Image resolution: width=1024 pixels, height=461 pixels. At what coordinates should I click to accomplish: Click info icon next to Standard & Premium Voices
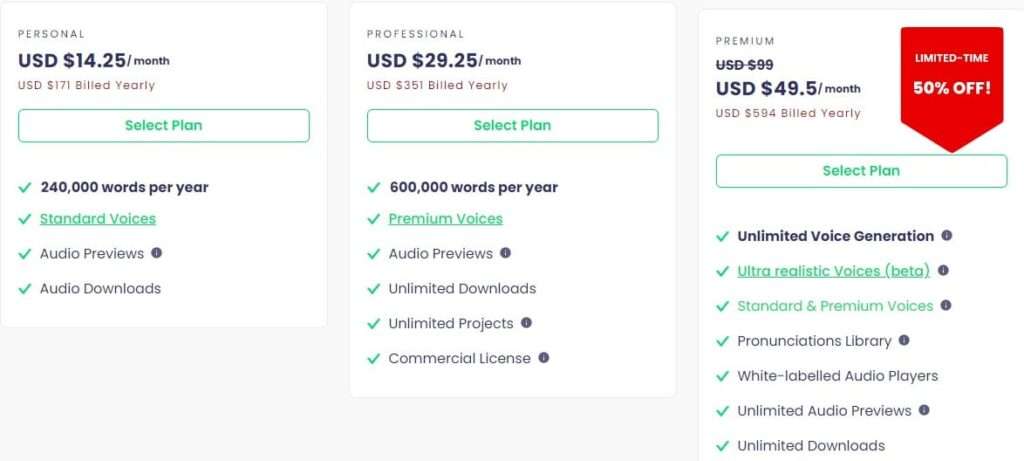[946, 306]
